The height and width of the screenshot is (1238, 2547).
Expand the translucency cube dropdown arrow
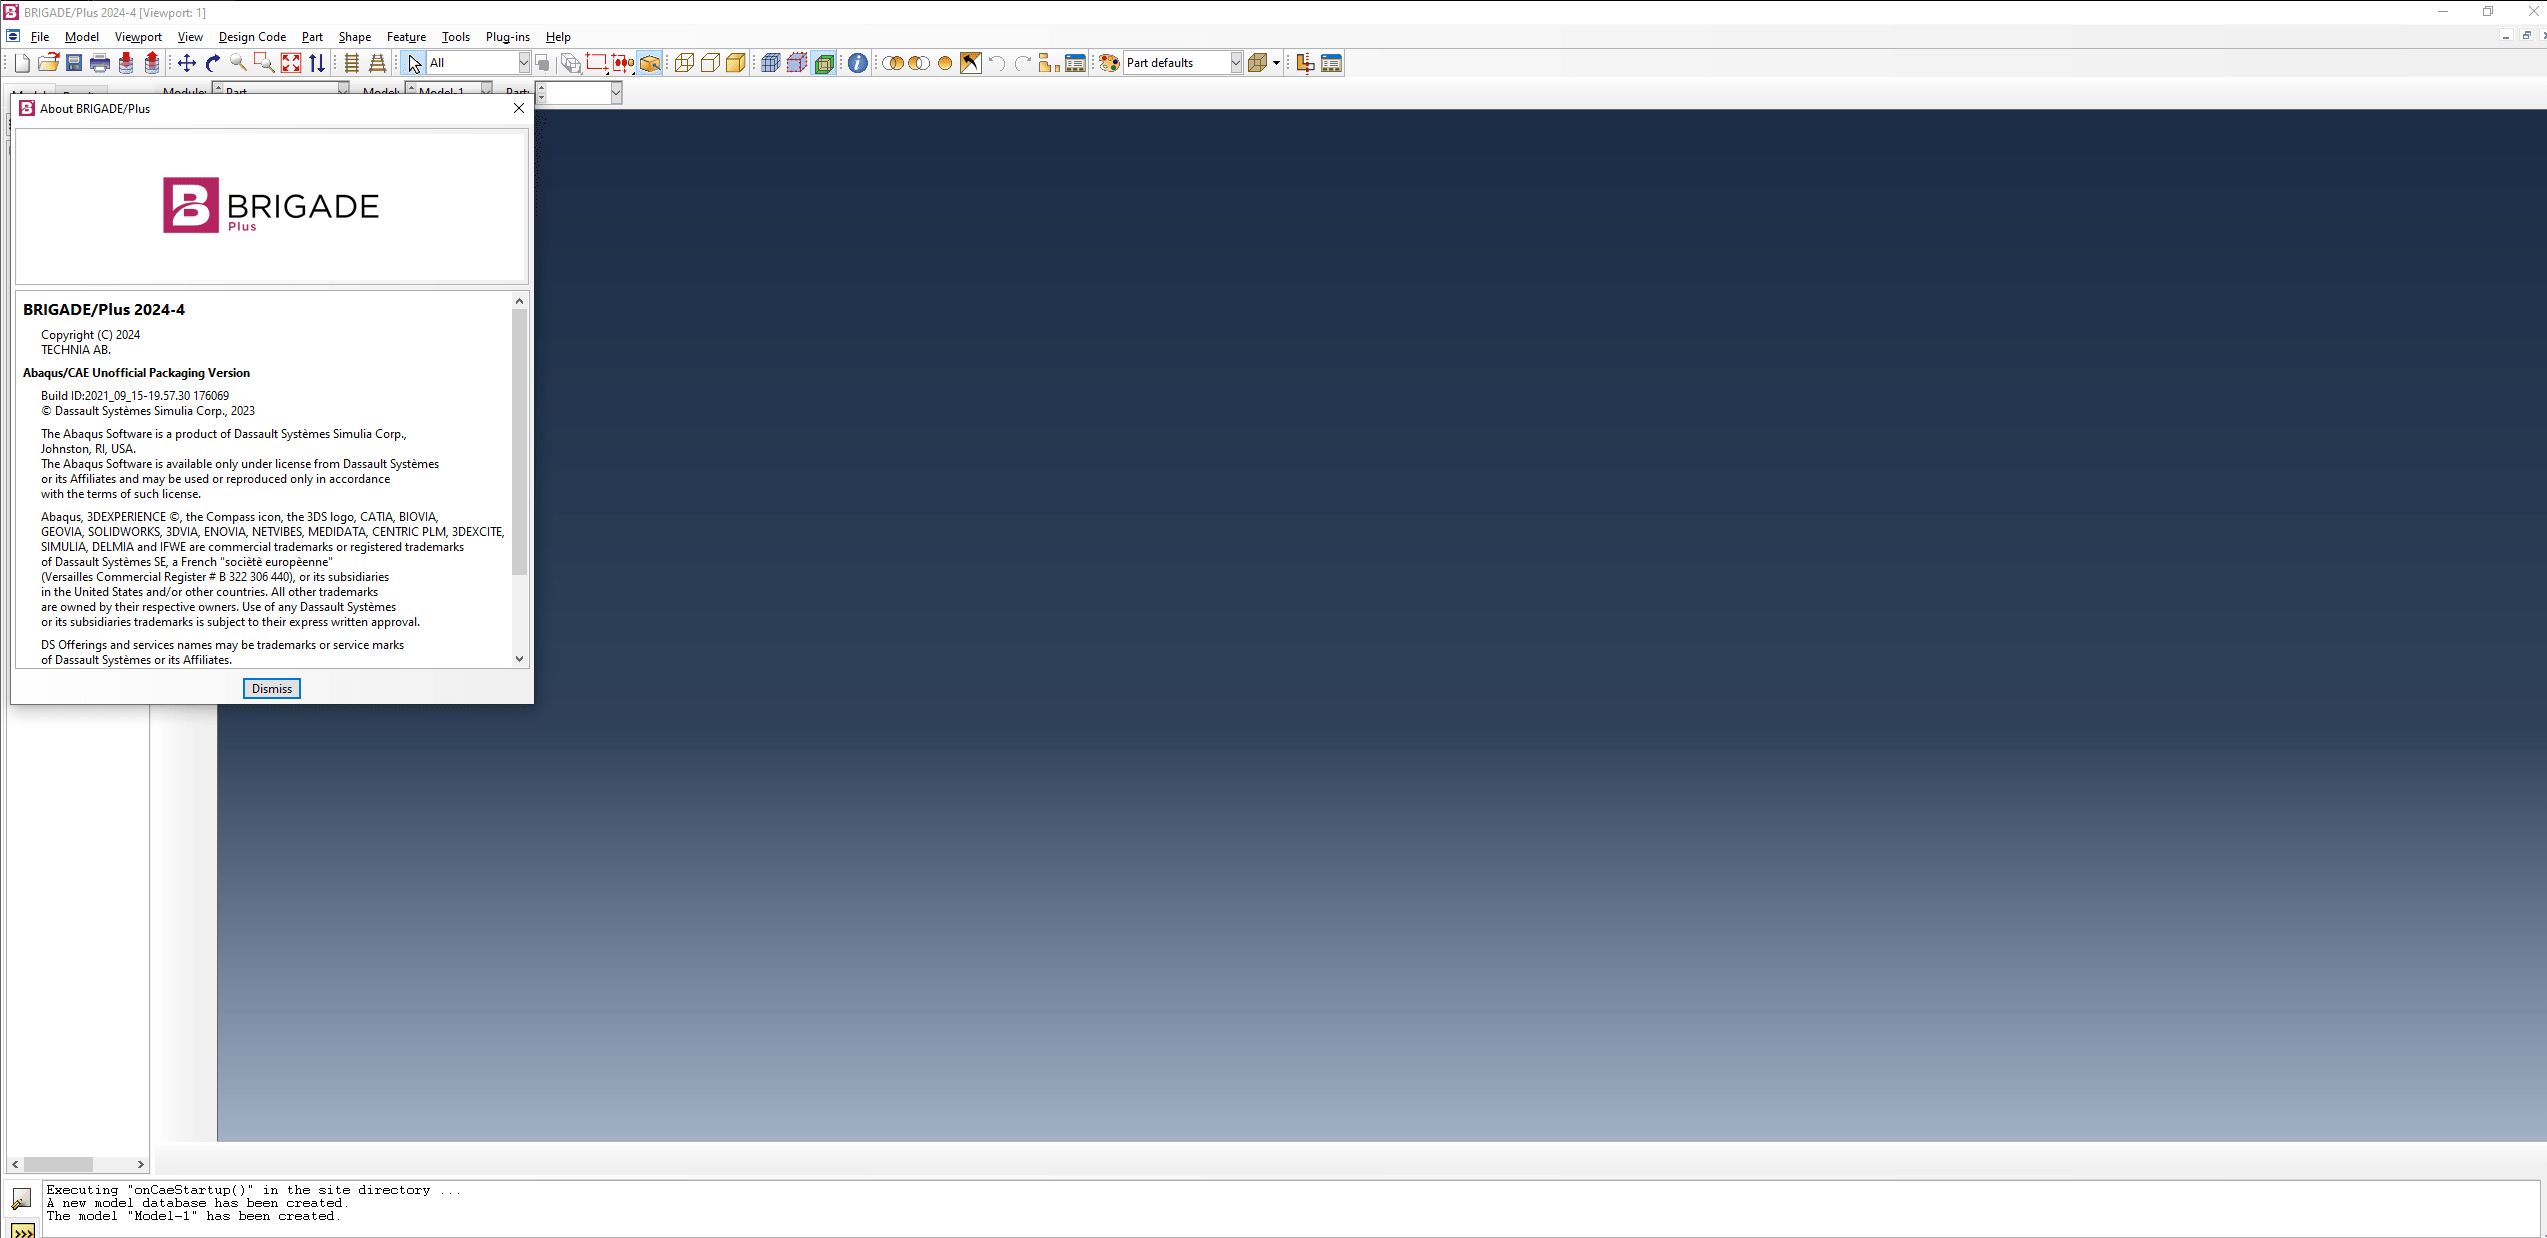tap(1277, 63)
